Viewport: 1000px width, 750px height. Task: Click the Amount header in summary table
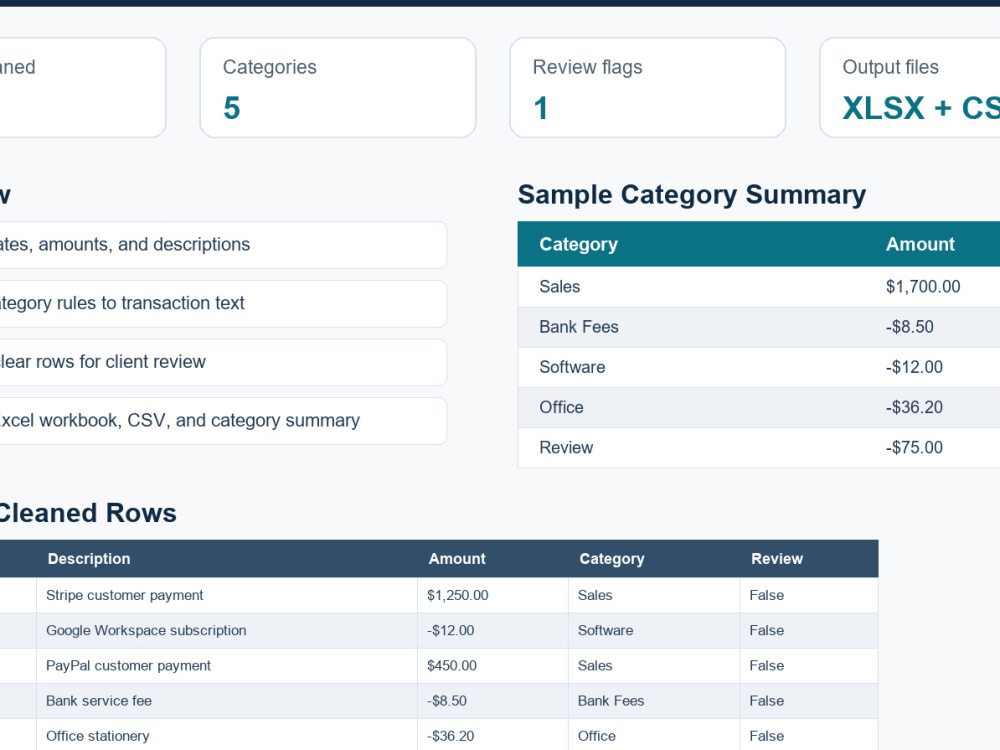[920, 244]
